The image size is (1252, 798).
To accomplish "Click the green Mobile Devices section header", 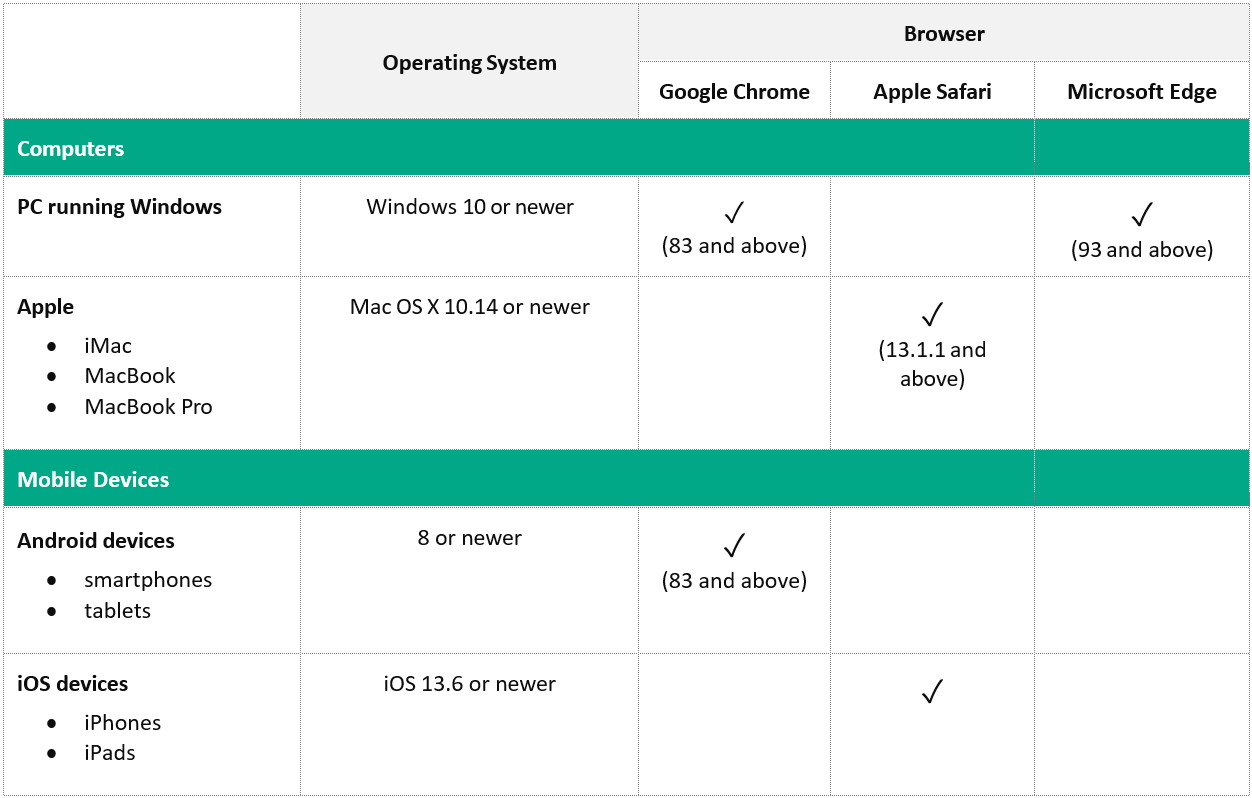I will tap(93, 480).
